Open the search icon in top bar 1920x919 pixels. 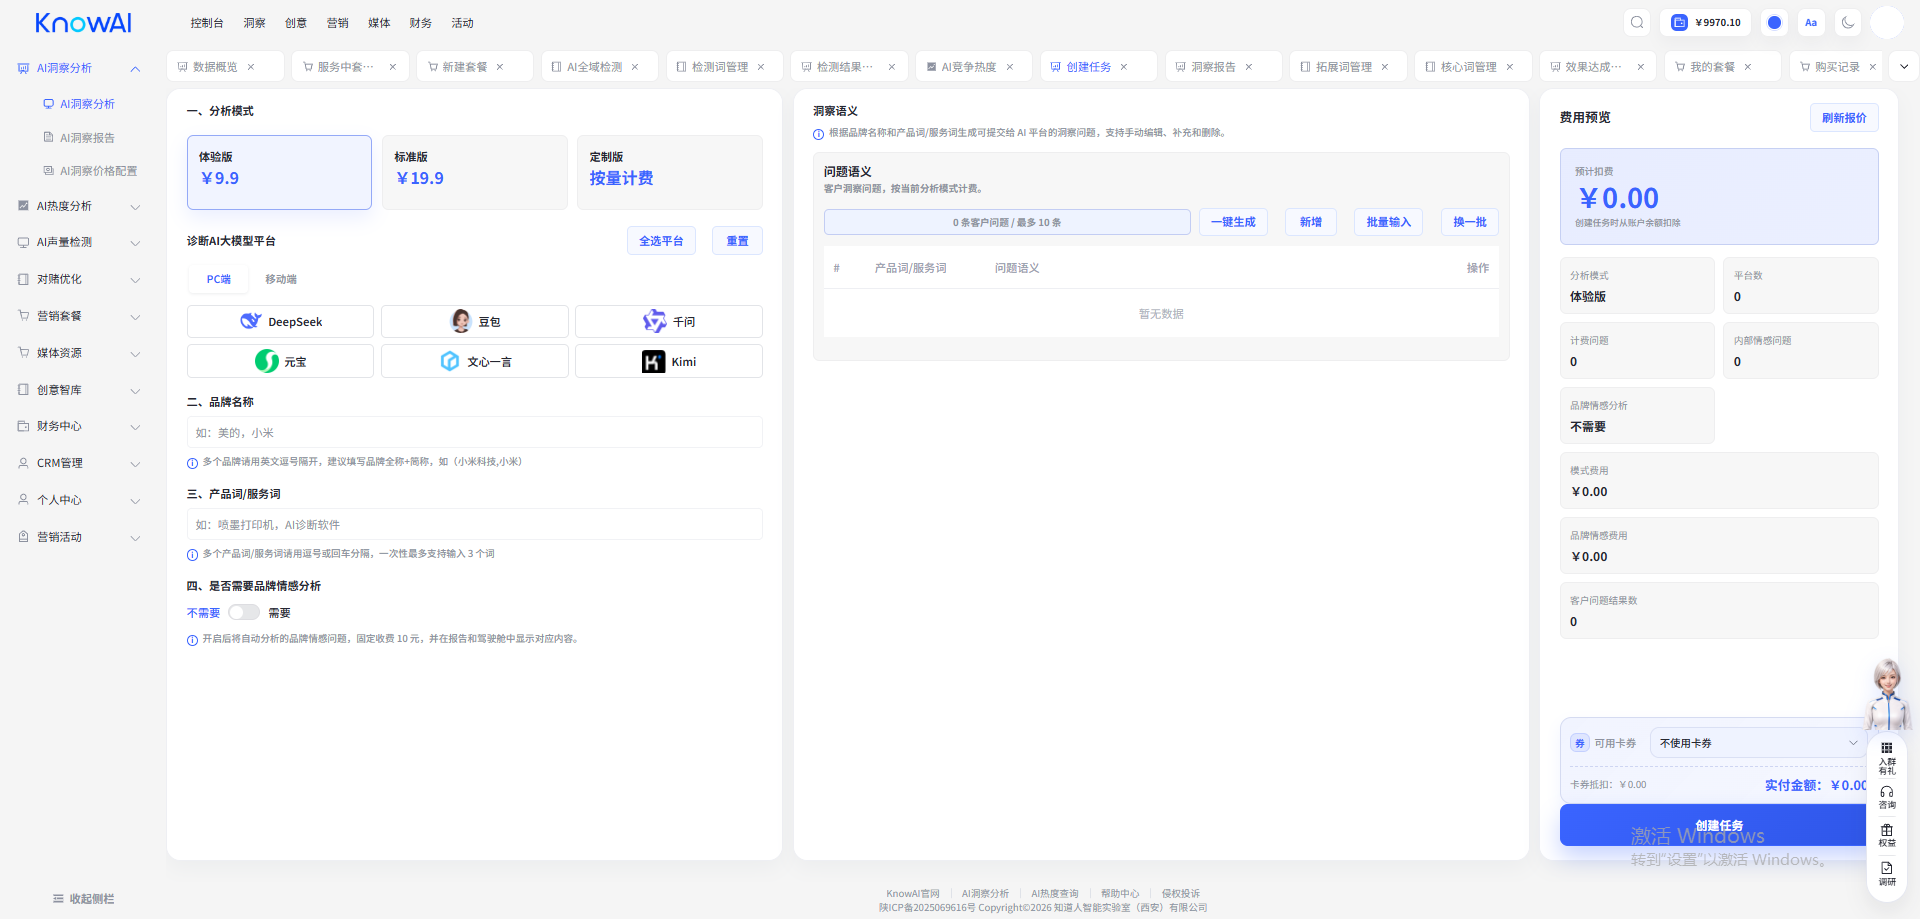[x=1637, y=22]
